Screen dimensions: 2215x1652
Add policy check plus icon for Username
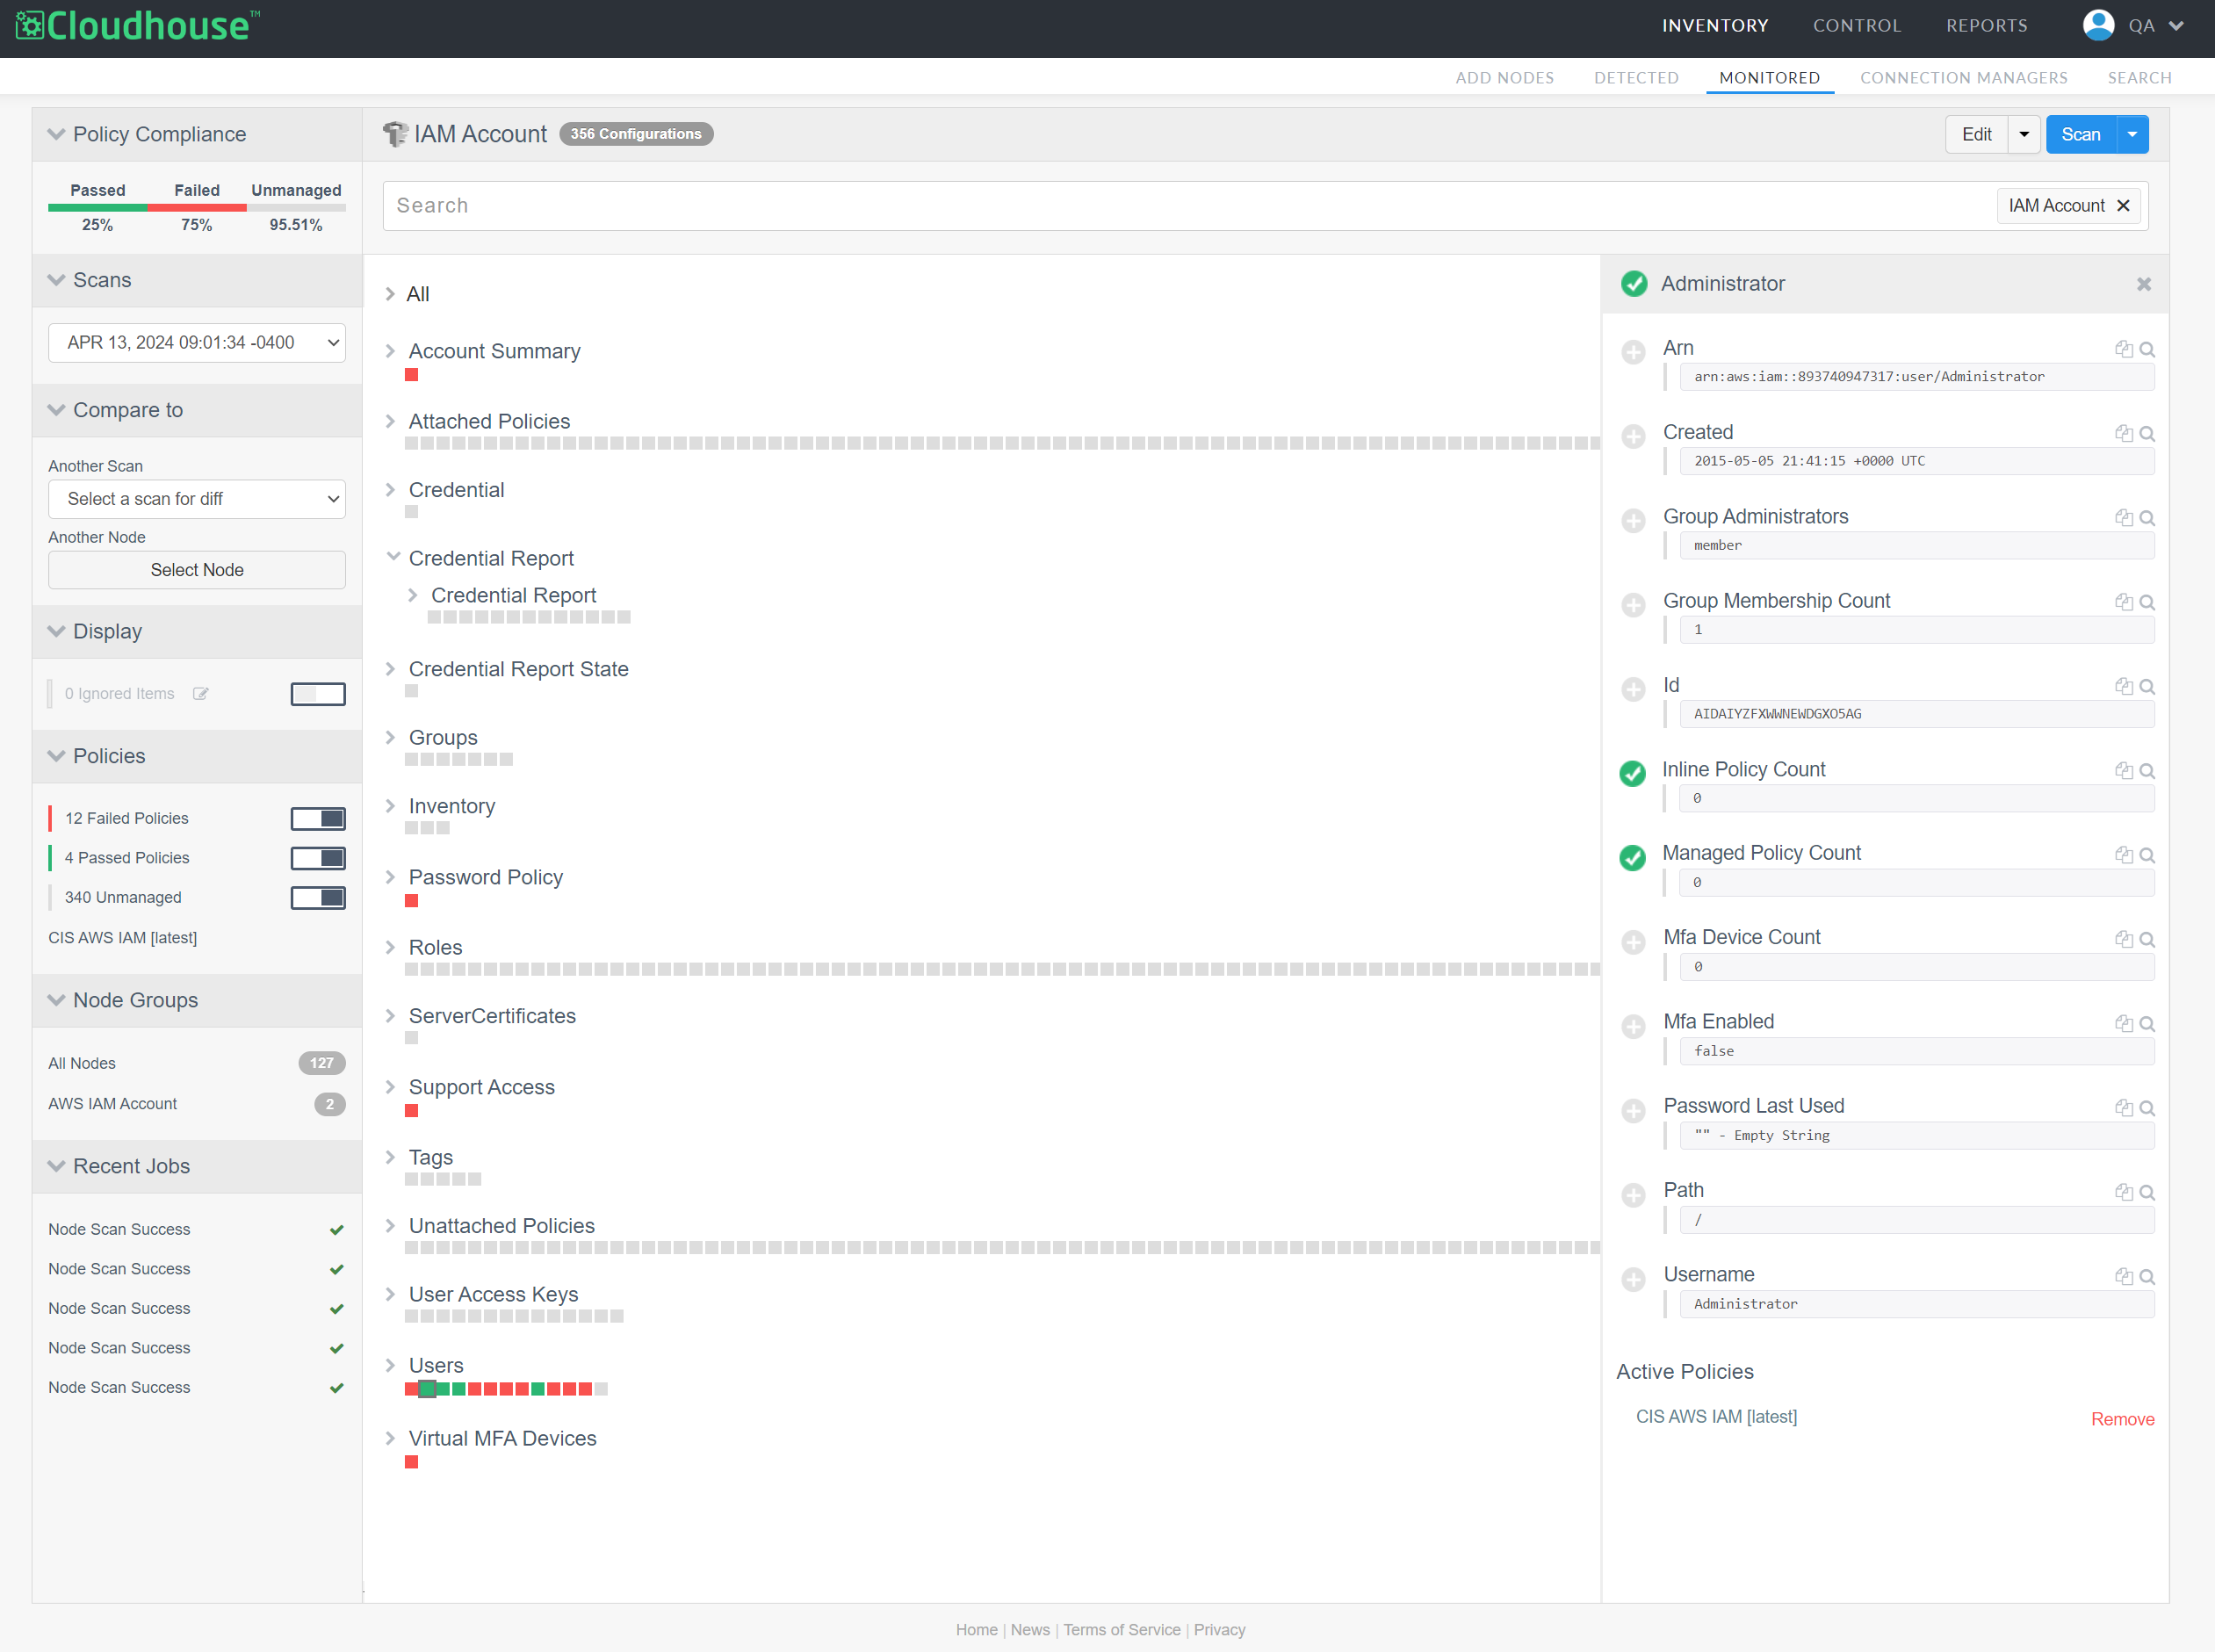1633,1279
